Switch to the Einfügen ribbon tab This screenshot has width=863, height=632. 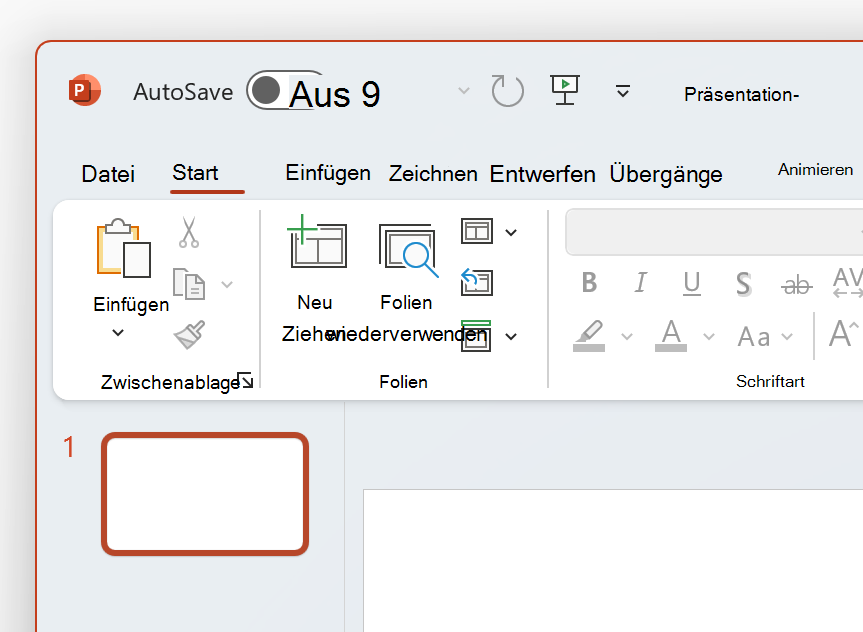[327, 173]
